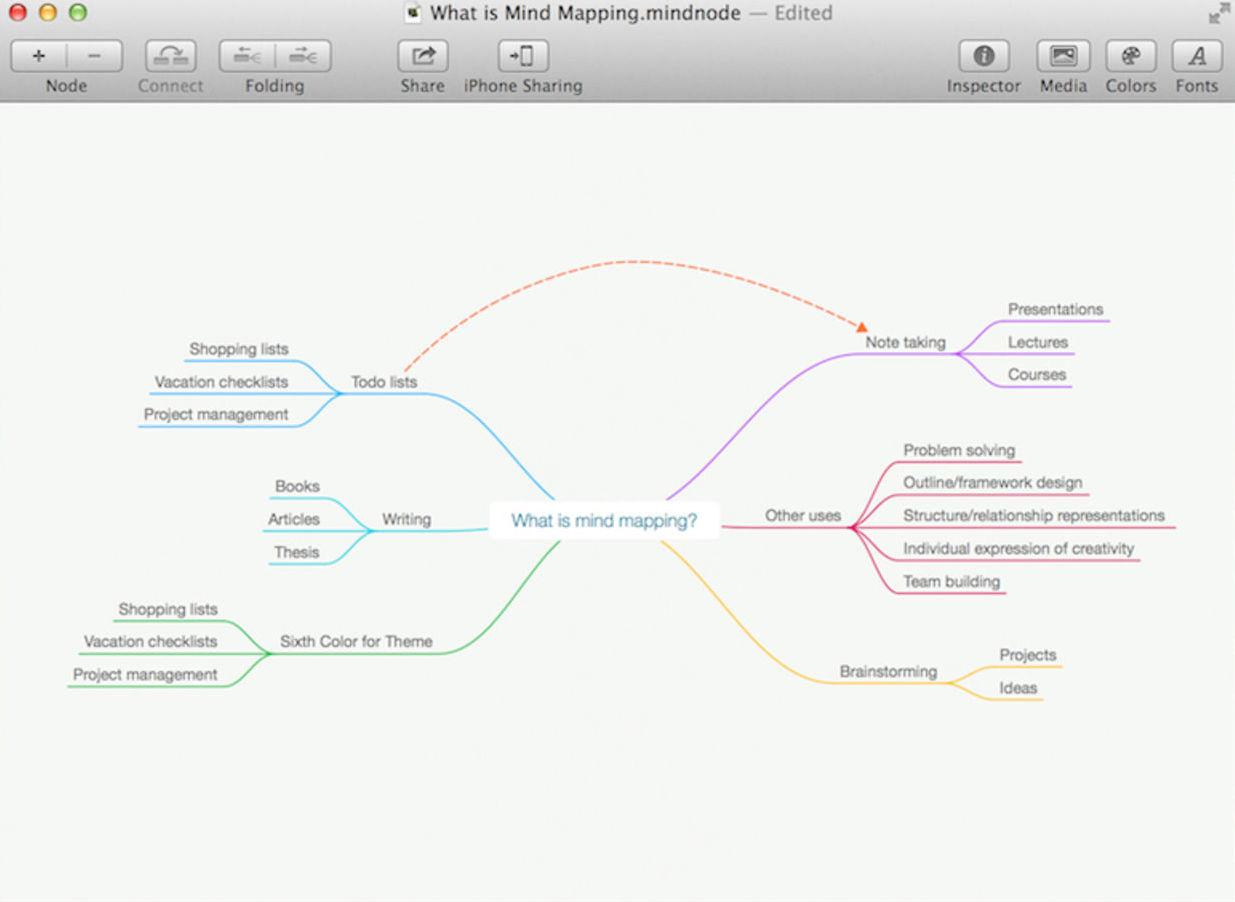Click 'Project management' under Todo lists
1235x902 pixels.
216,414
